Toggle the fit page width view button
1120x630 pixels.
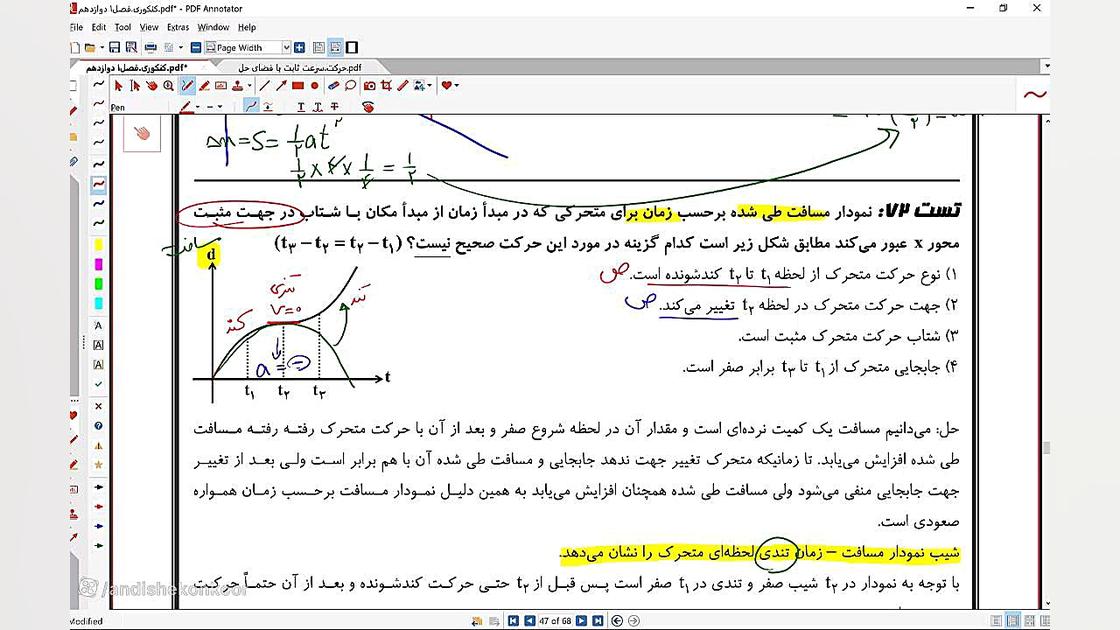point(336,47)
